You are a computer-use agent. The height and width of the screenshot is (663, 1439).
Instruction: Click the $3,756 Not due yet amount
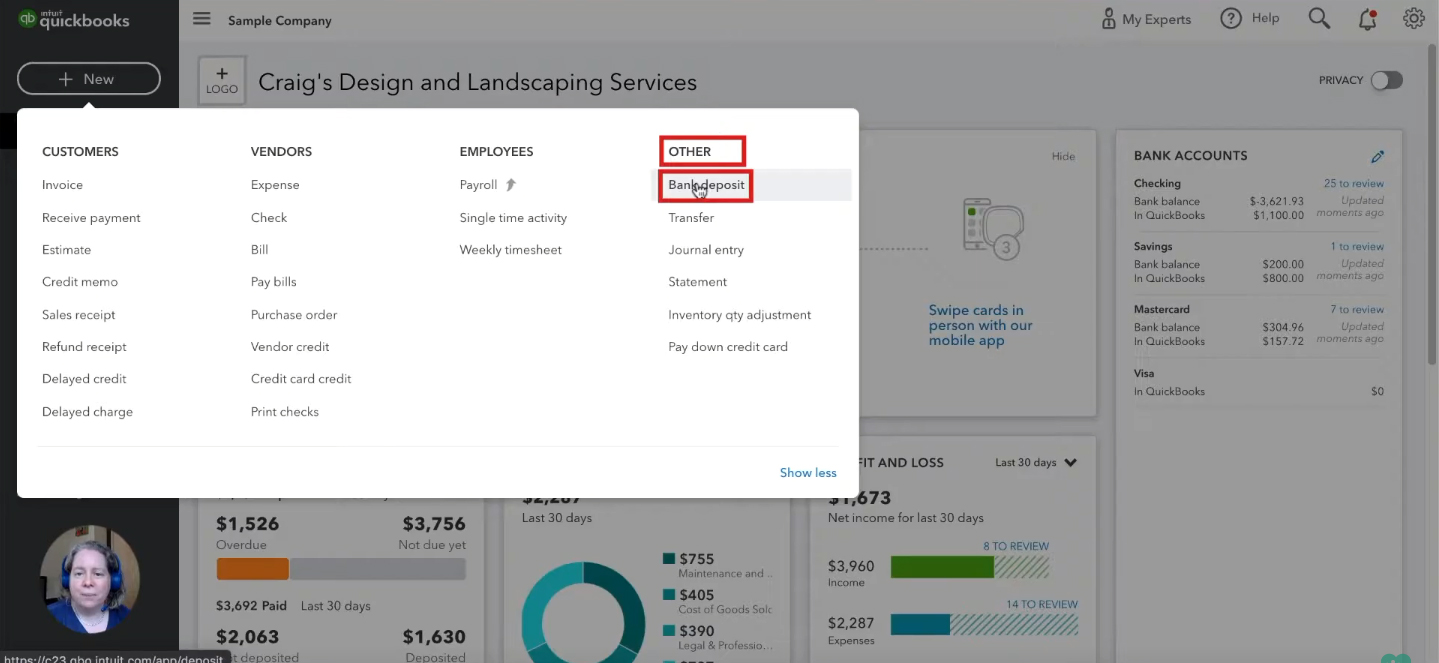[434, 524]
